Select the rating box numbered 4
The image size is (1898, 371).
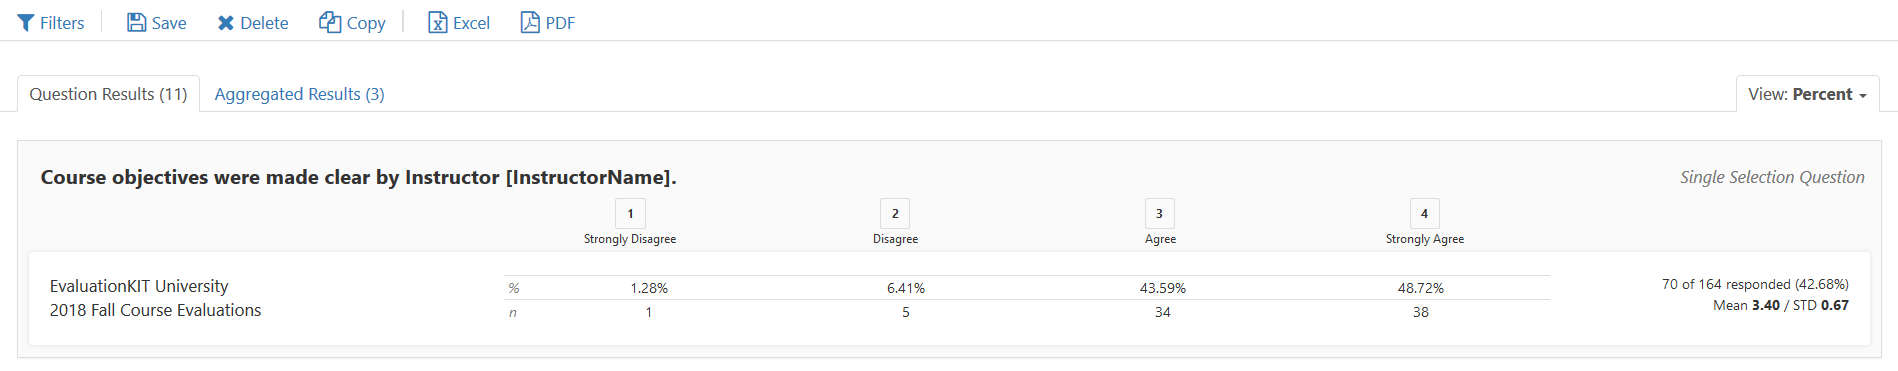(x=1425, y=213)
